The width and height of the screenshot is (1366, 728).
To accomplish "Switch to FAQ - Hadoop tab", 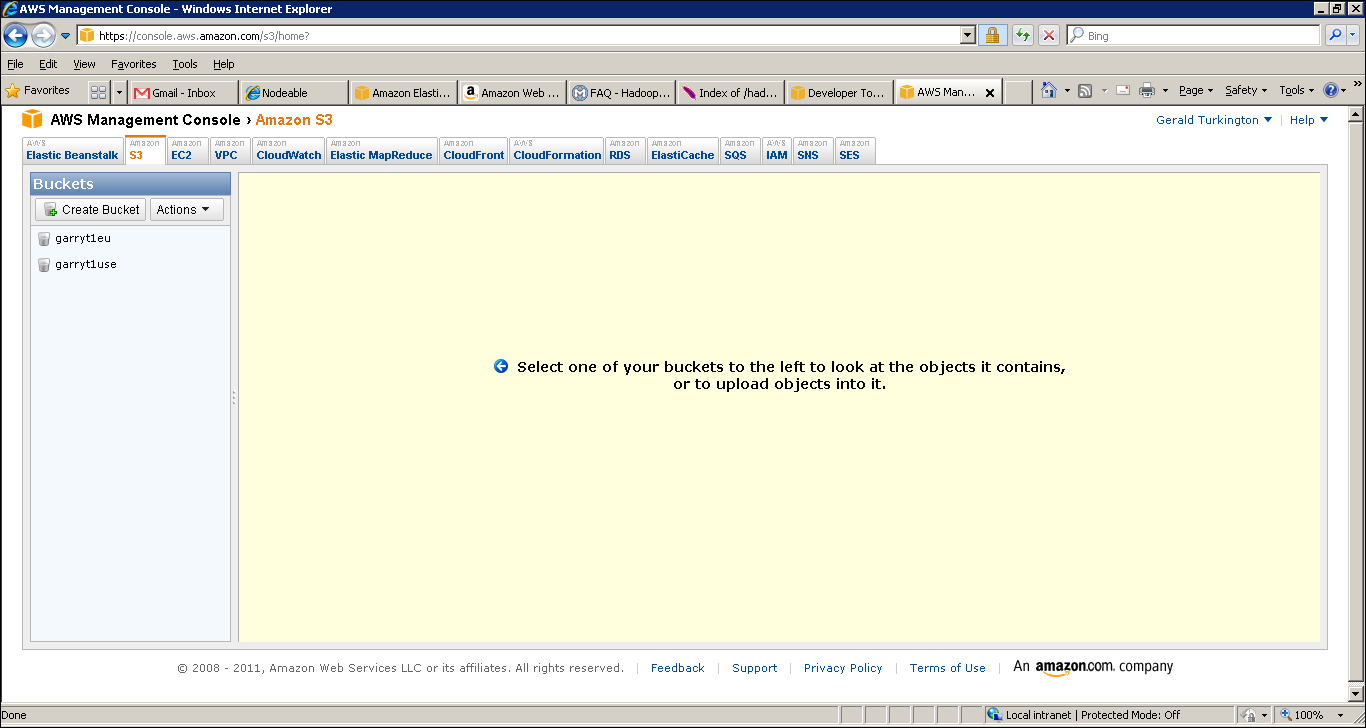I will pos(622,93).
